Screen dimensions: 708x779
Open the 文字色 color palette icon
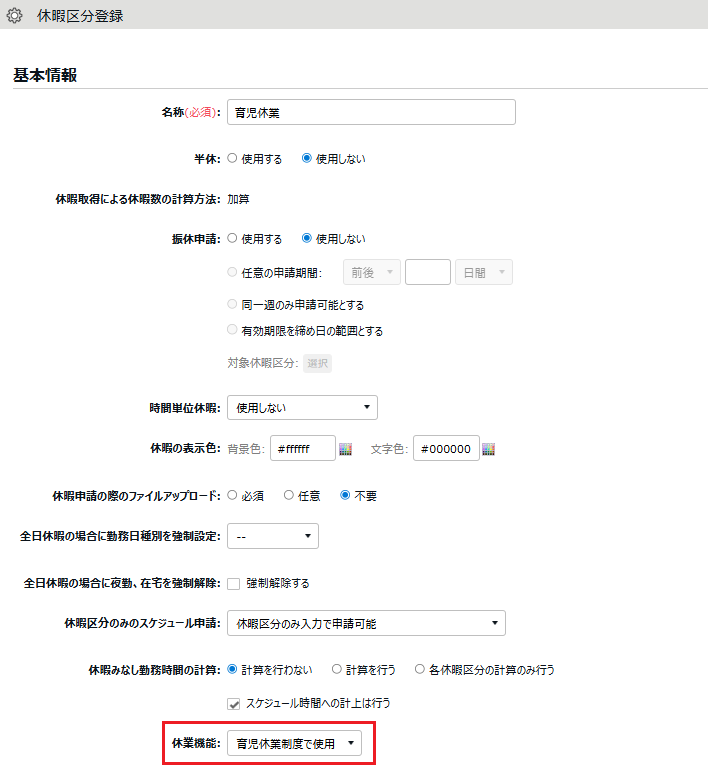(489, 449)
